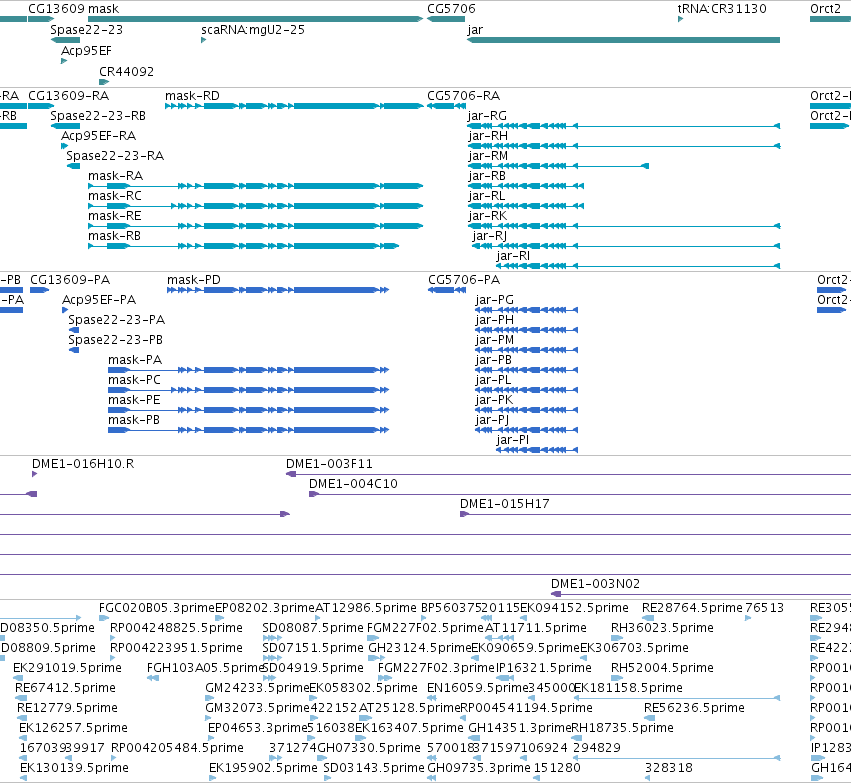Click the EK291019.5prime EST label
Viewport: 851px width, 783px height.
[x=67, y=669]
